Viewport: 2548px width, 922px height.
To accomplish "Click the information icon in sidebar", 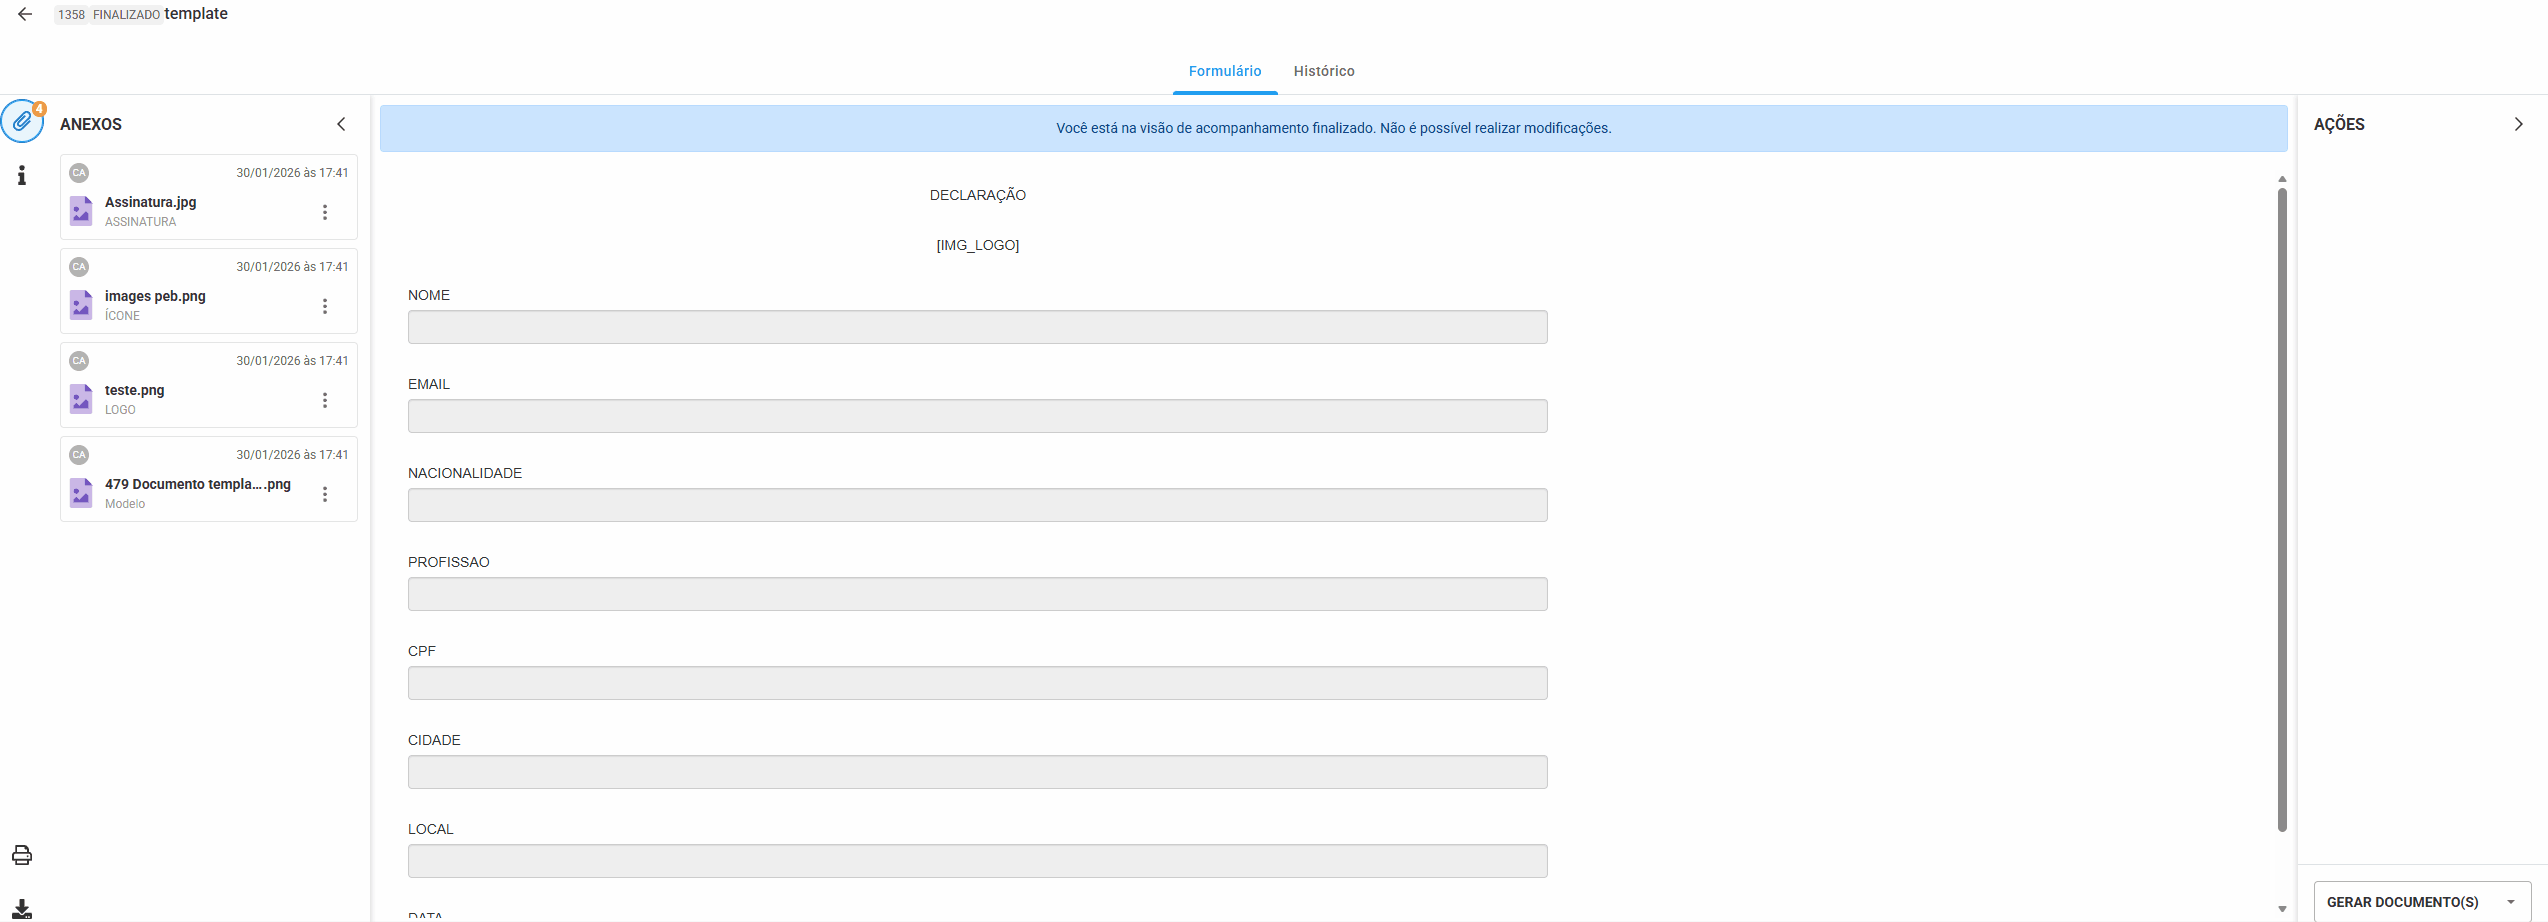I will [22, 176].
